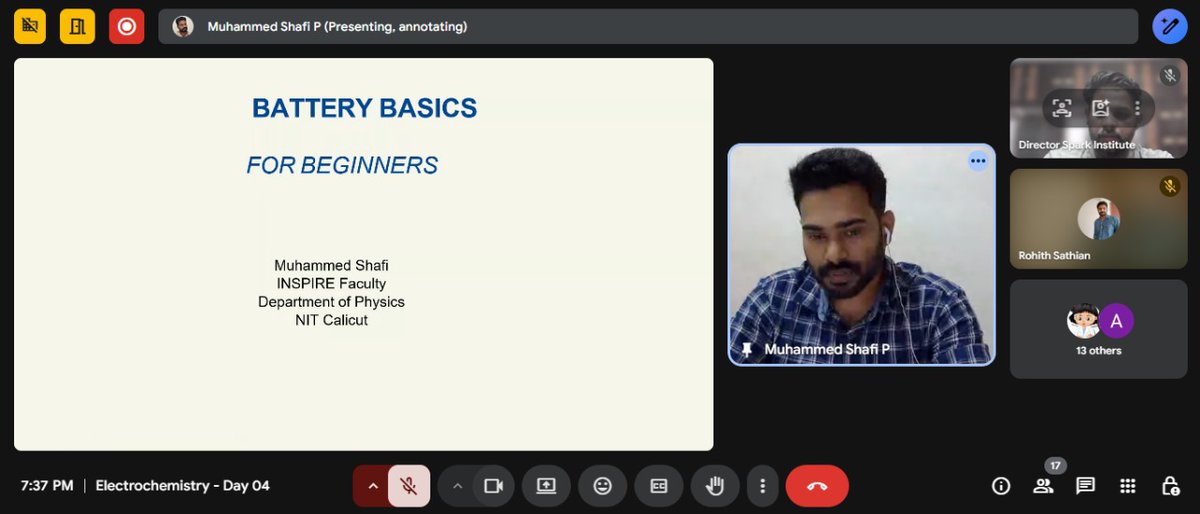This screenshot has height=514, width=1200.
Task: Expand audio settings chevron
Action: click(373, 486)
